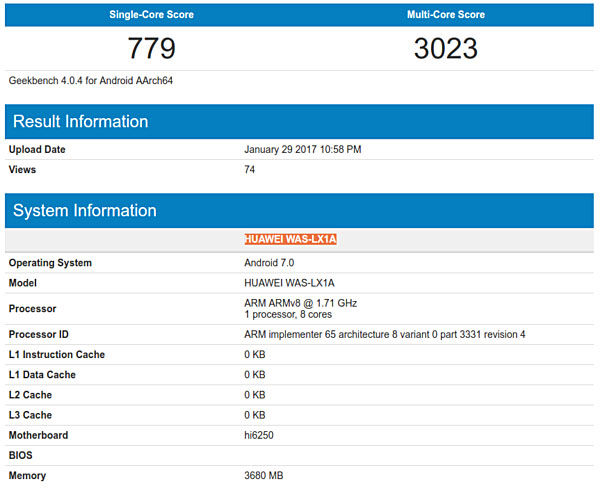Screen dimensions: 600x493
Task: Select the ARM ARMv8 @ 1.71 GHz text
Action: [x=300, y=302]
